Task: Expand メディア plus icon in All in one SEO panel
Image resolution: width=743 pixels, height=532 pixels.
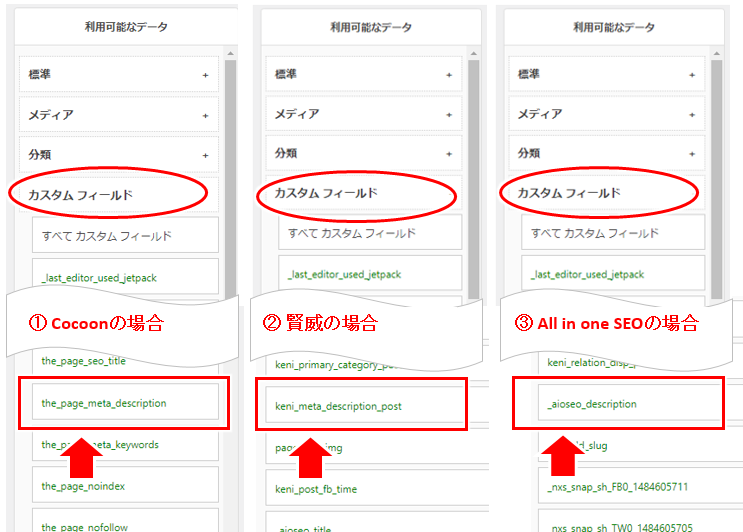Action: 692,115
